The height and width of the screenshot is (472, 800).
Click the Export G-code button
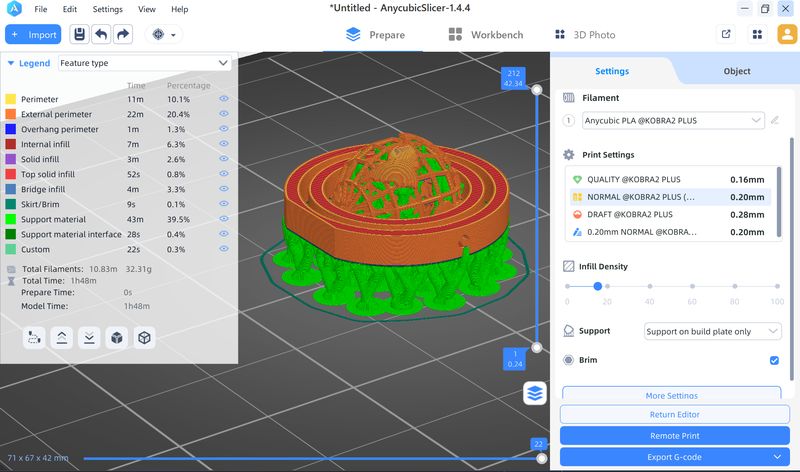pos(674,457)
